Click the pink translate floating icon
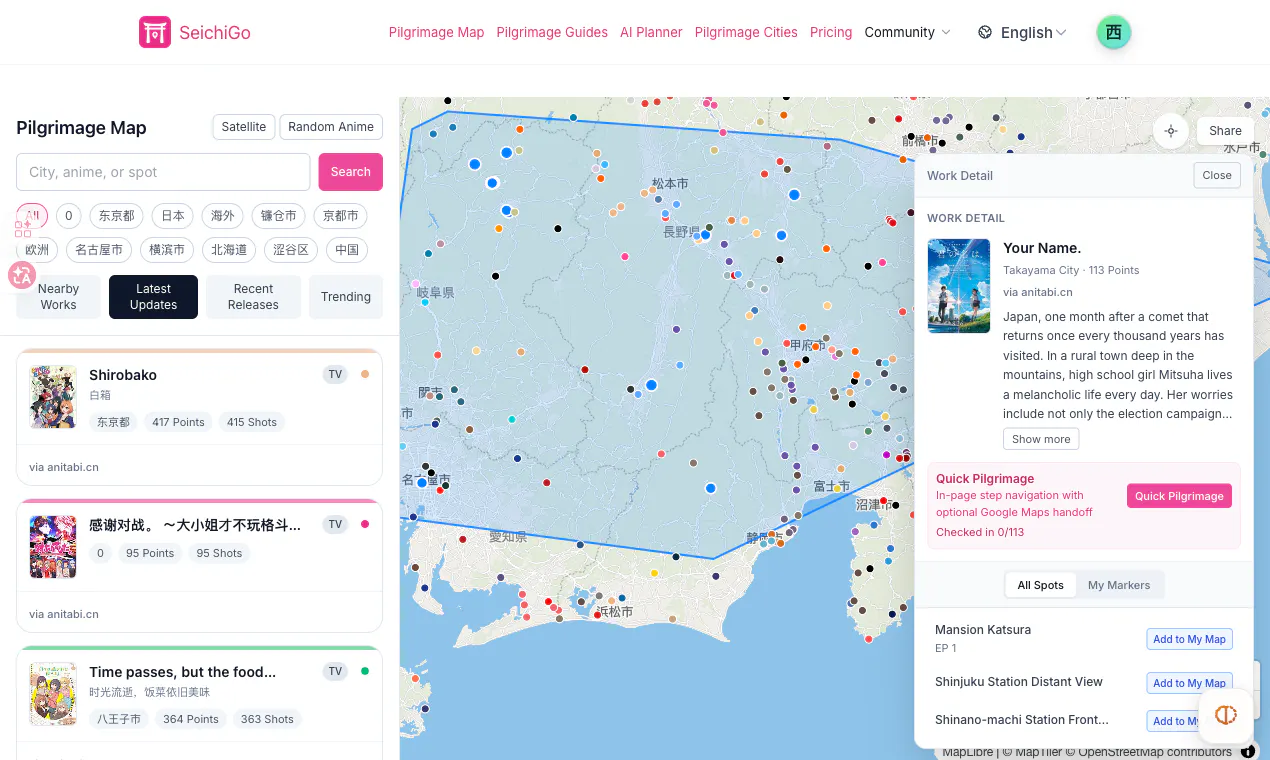 click(22, 275)
